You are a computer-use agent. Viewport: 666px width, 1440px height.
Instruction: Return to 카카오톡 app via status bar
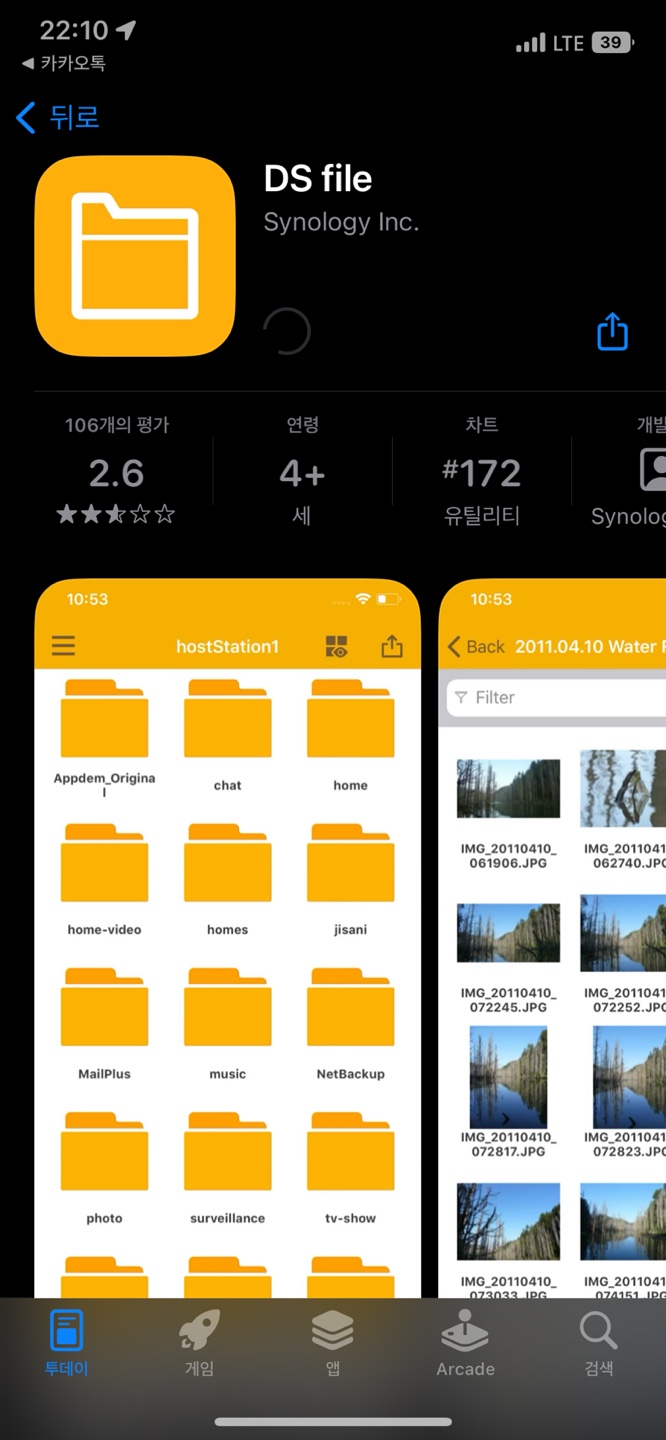tap(63, 63)
